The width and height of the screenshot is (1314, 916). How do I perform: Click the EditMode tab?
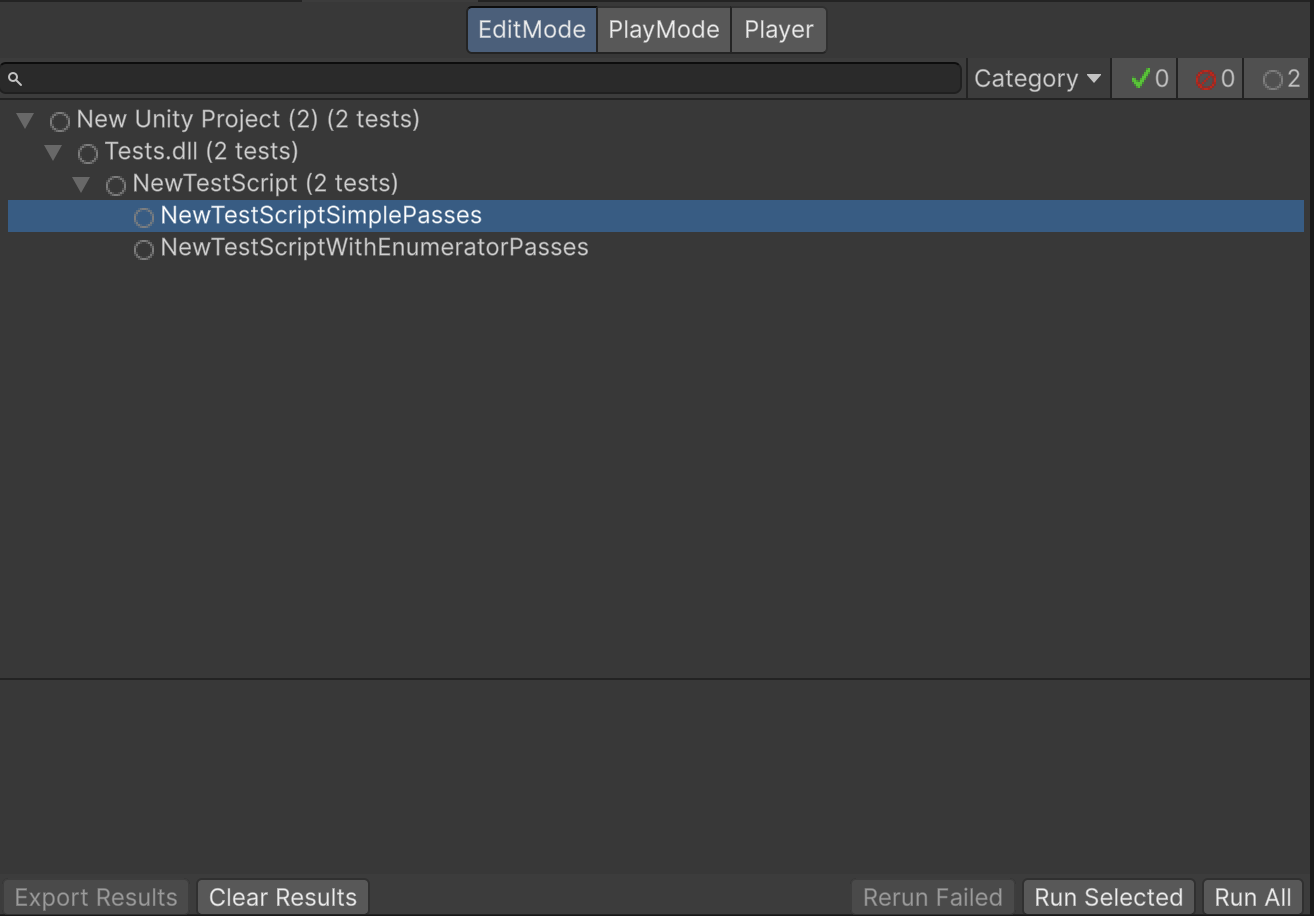531,29
